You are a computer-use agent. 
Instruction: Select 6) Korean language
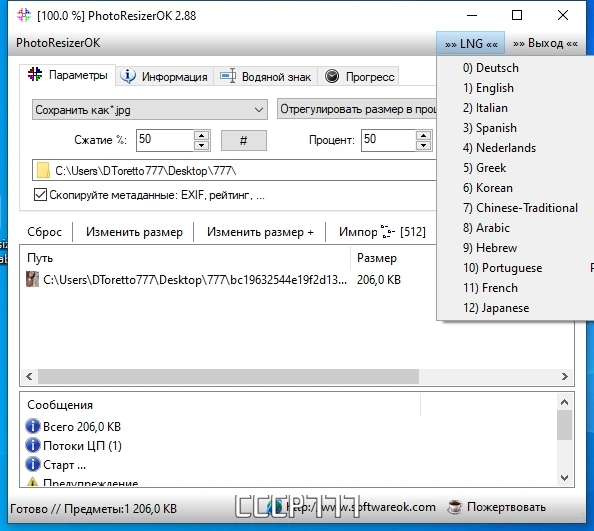(x=515, y=188)
